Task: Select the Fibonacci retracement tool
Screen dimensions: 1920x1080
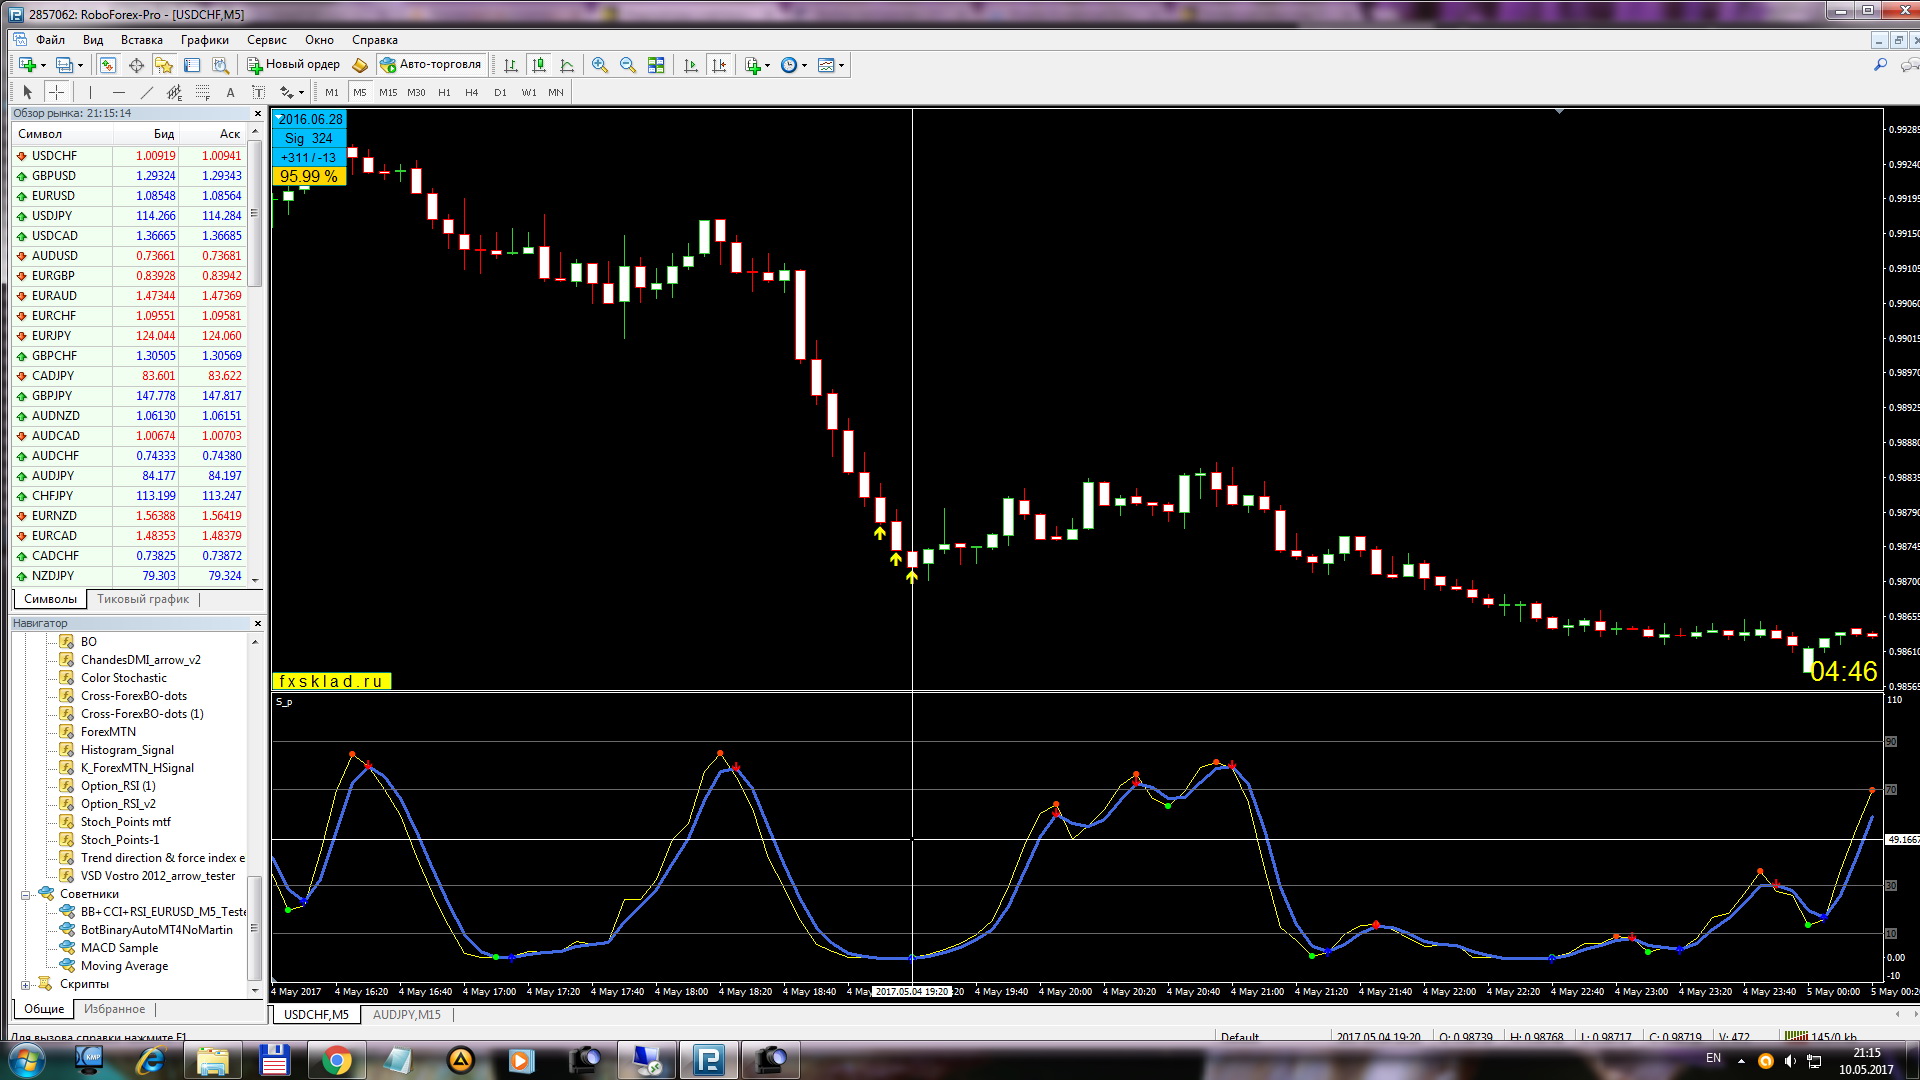Action: tap(202, 92)
